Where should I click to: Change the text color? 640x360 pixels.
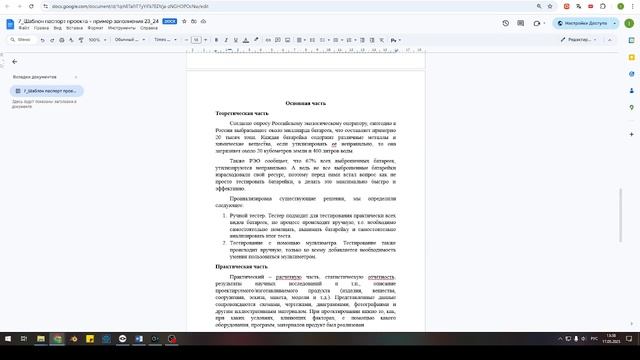pos(246,40)
